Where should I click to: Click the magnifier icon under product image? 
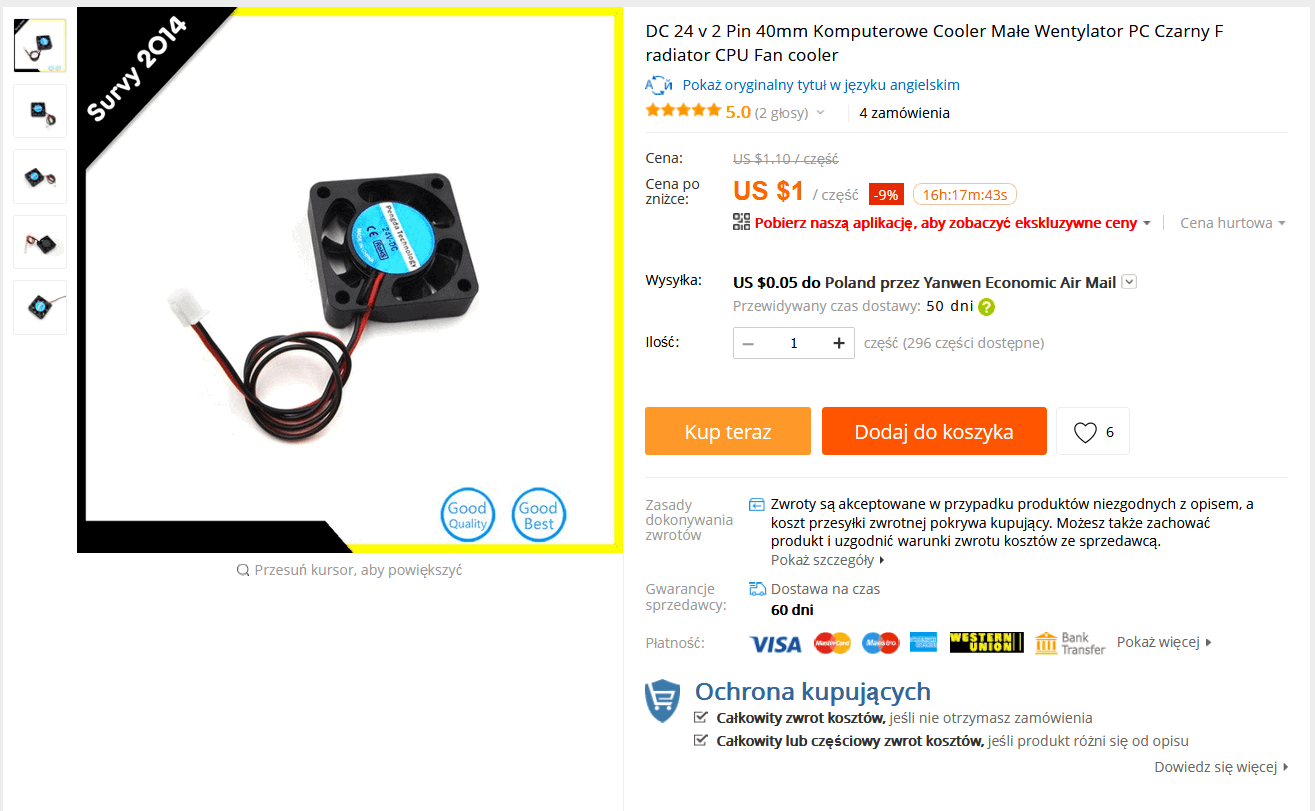(243, 570)
